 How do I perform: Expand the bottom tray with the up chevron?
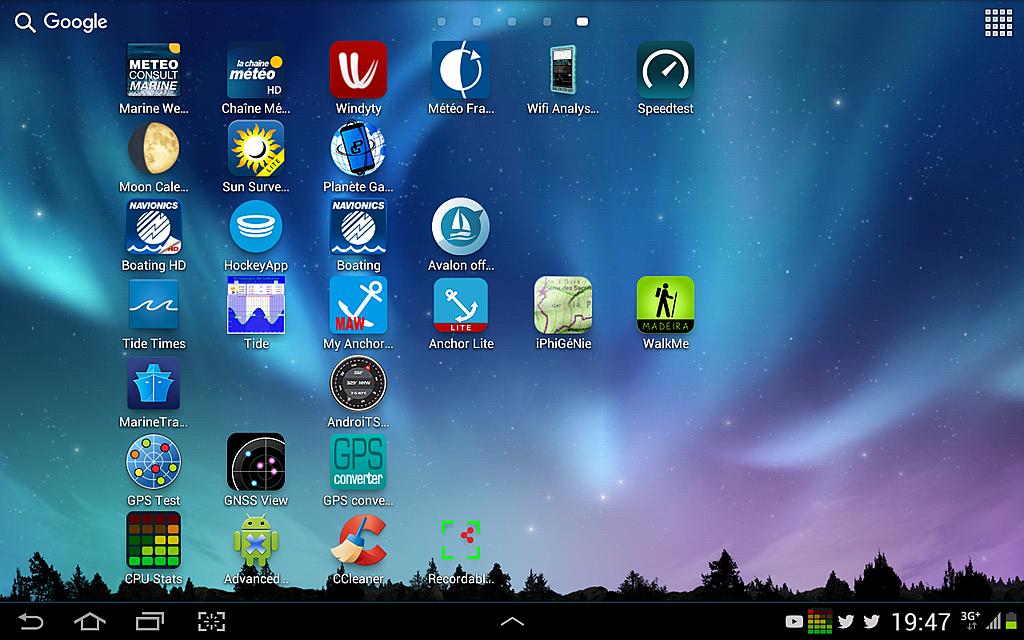click(x=512, y=622)
